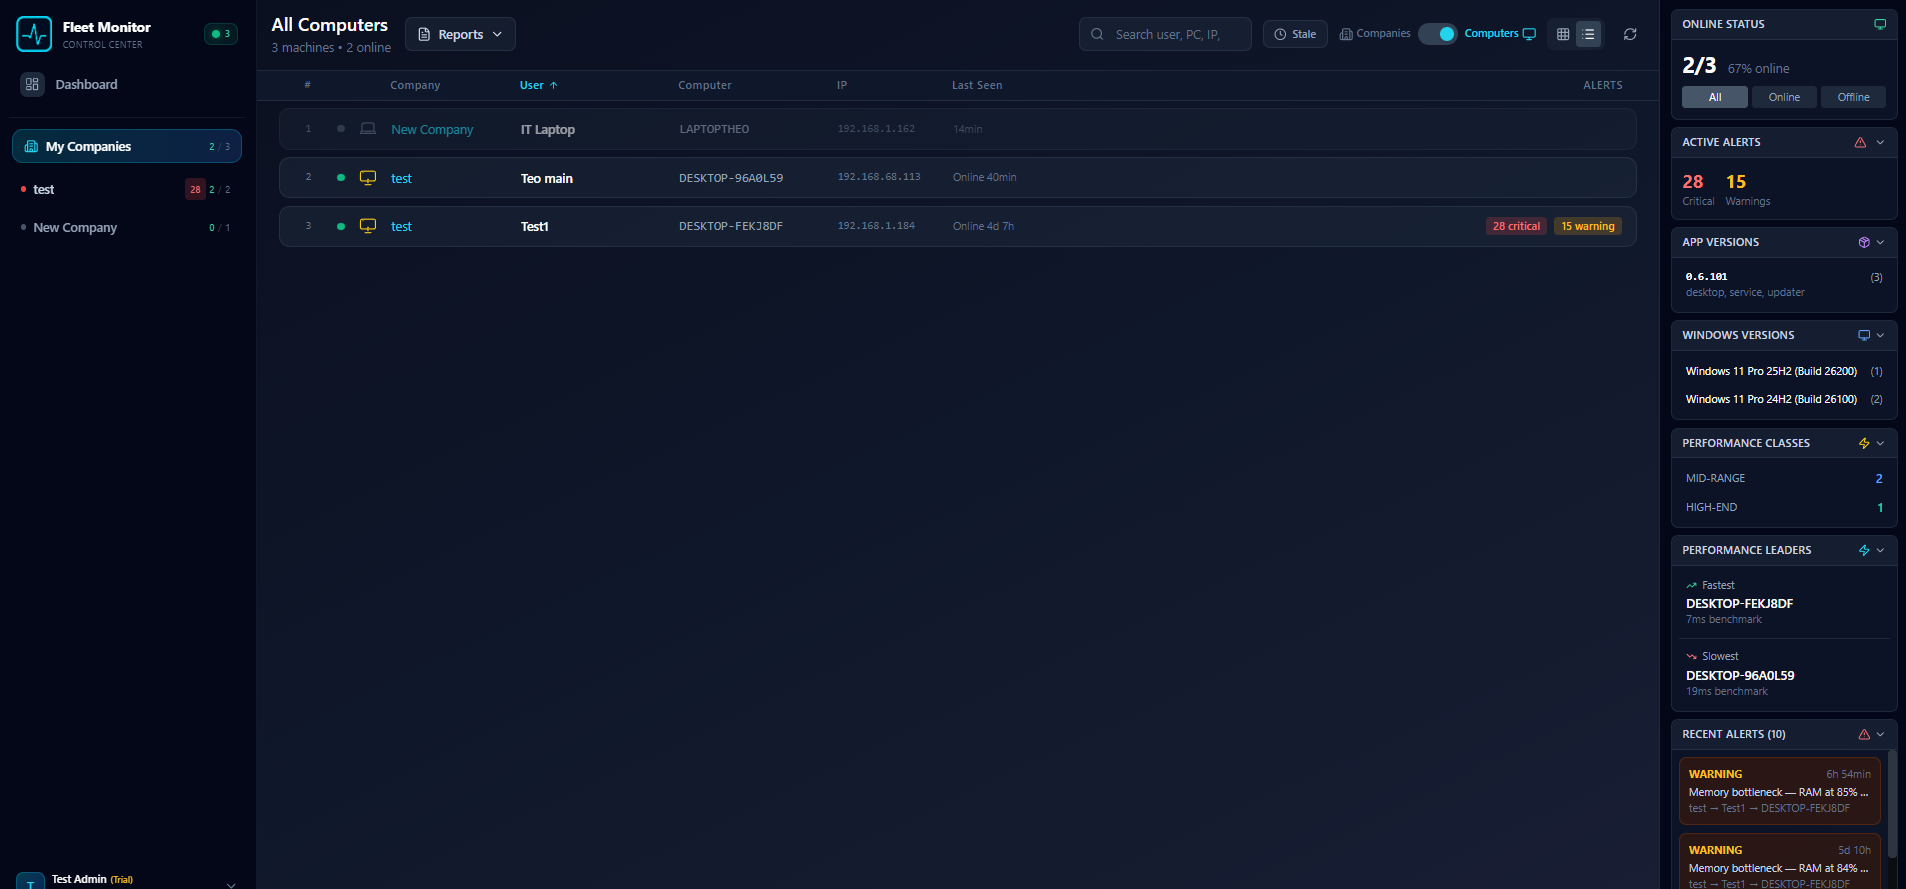Viewport: 1906px width, 889px height.
Task: Click the Performance Classes lightning icon
Action: pos(1864,443)
